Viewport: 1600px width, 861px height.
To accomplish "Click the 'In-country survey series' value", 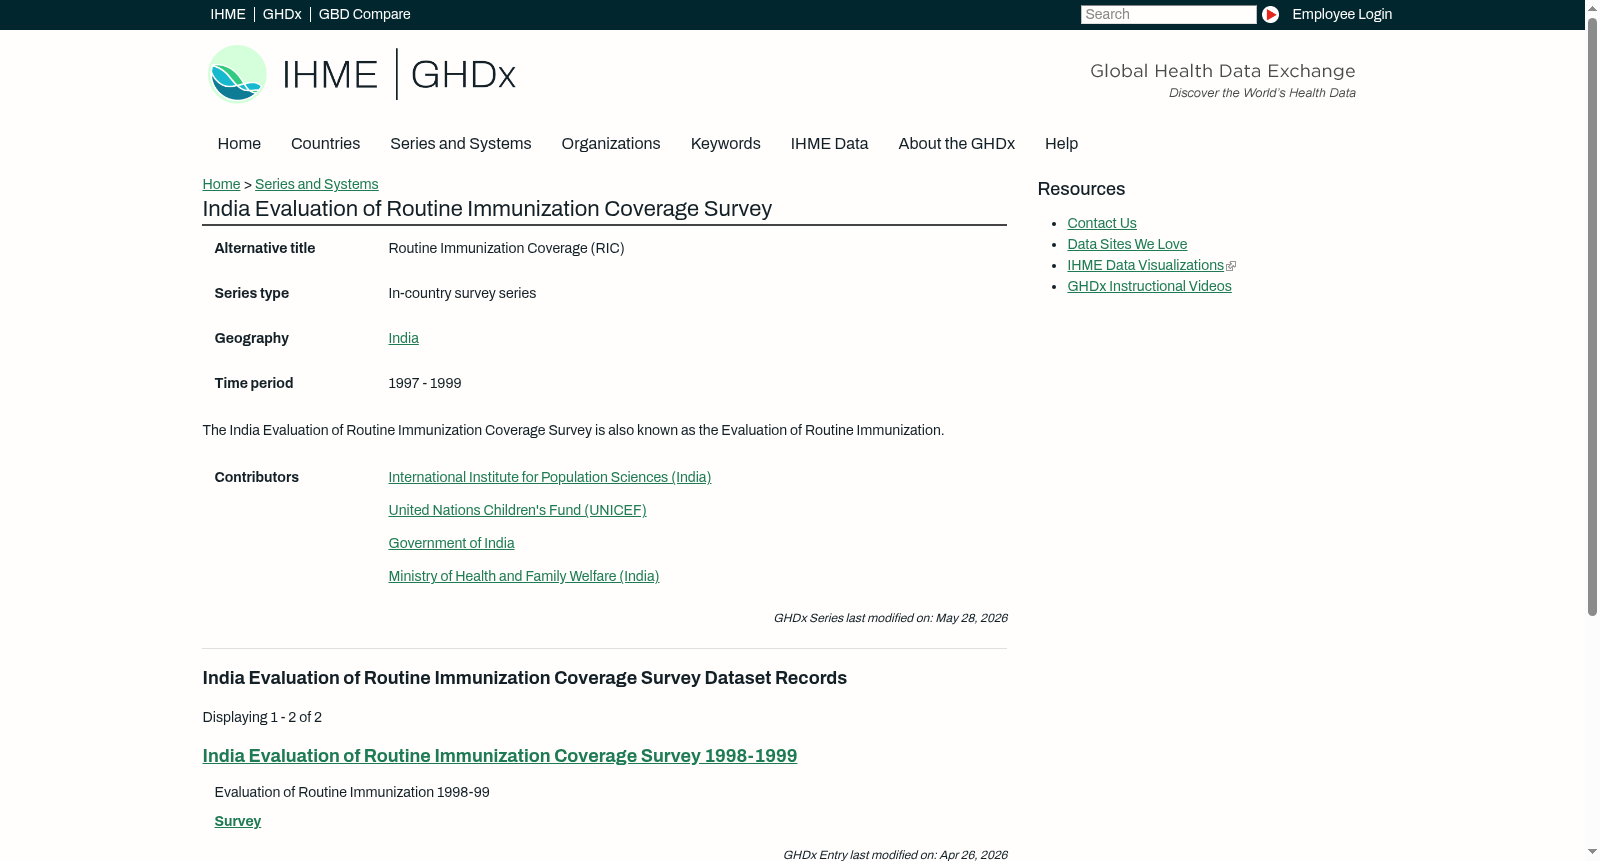I will tap(462, 293).
